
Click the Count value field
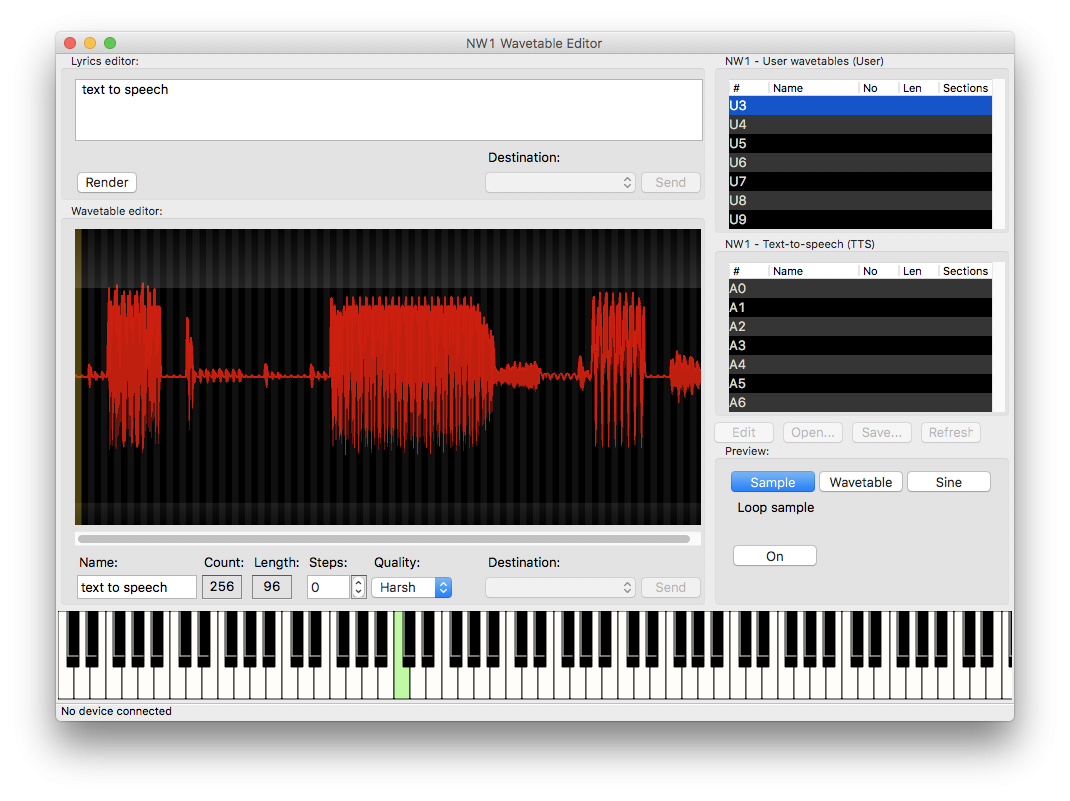pos(222,587)
